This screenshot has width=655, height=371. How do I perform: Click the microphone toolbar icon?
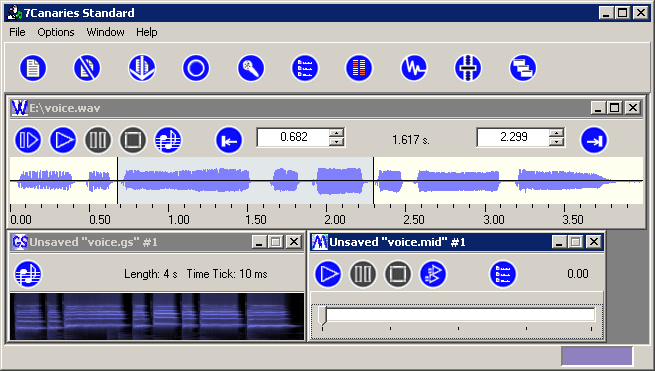pyautogui.click(x=251, y=68)
